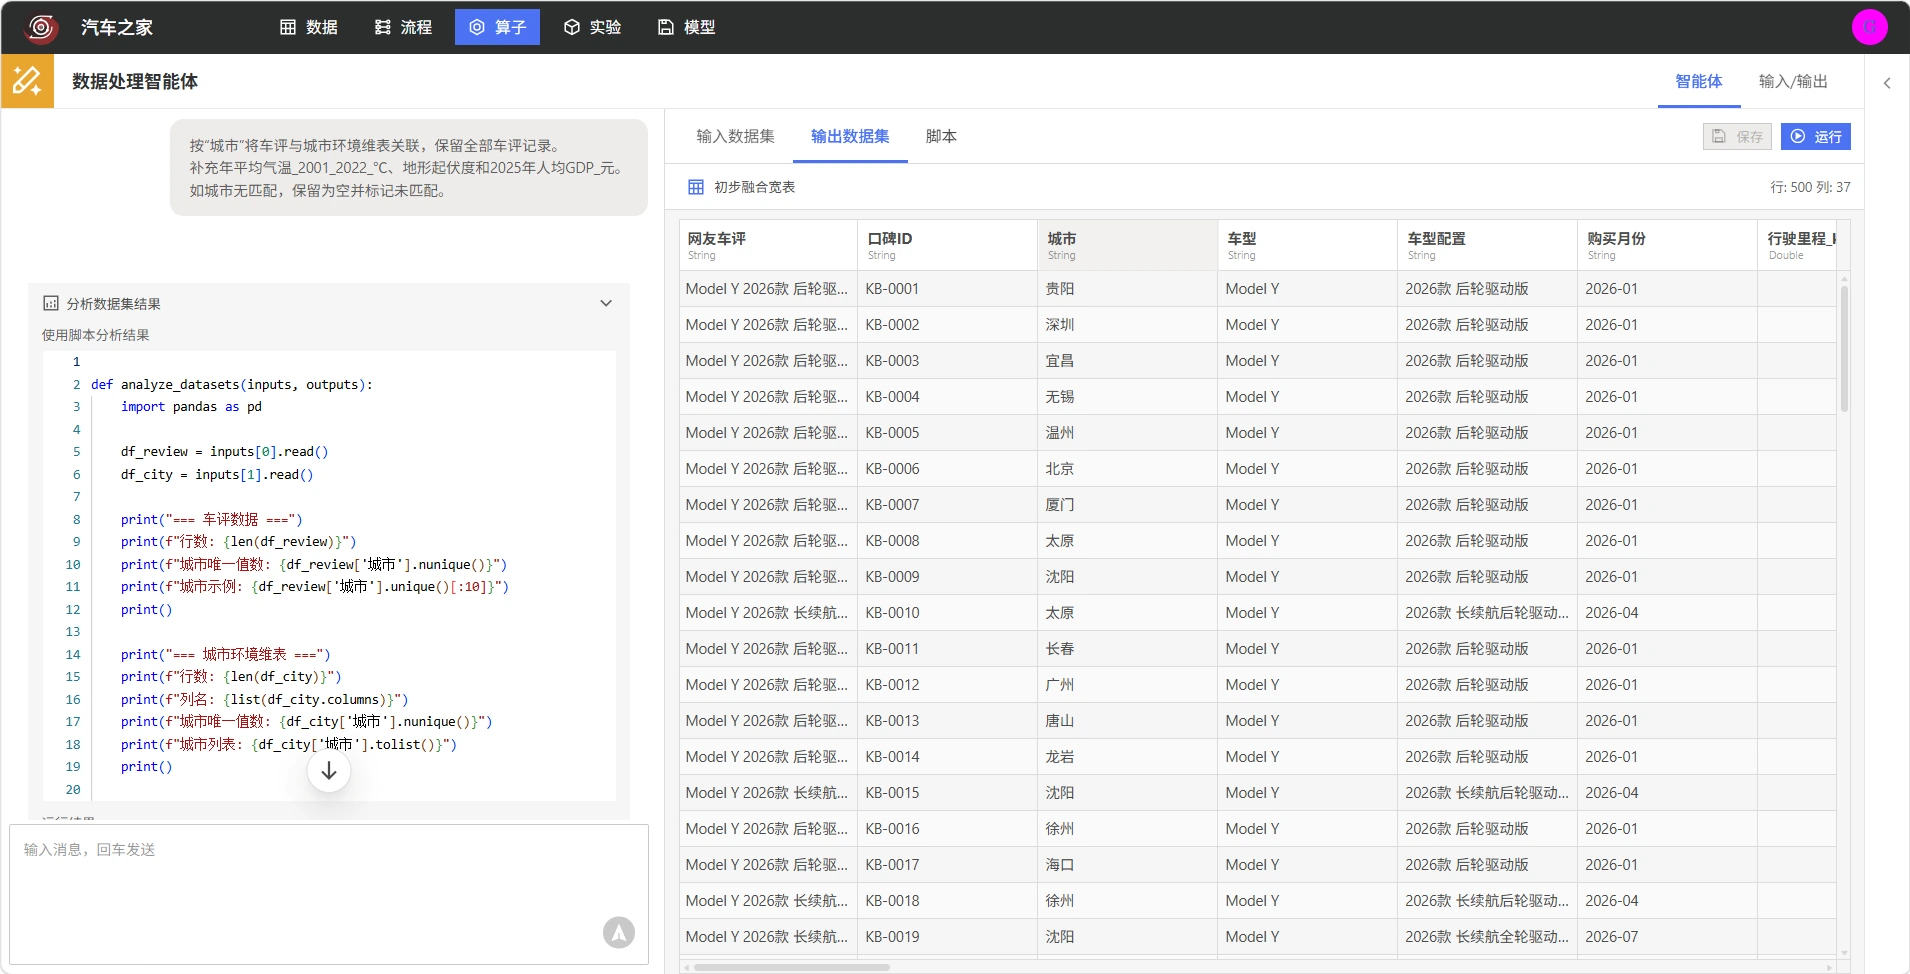Viewport: 1910px width, 974px height.
Task: Click the 行驶里程 column header
Action: 1798,245
